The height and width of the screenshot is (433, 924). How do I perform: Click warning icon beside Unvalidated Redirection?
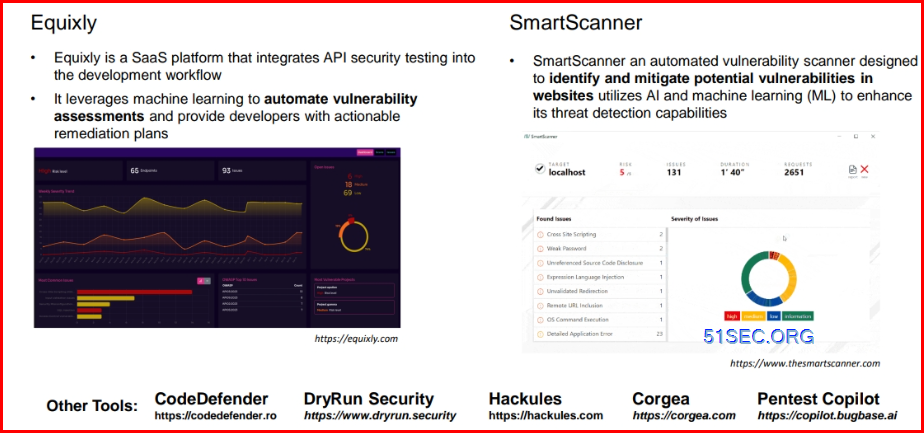click(540, 291)
